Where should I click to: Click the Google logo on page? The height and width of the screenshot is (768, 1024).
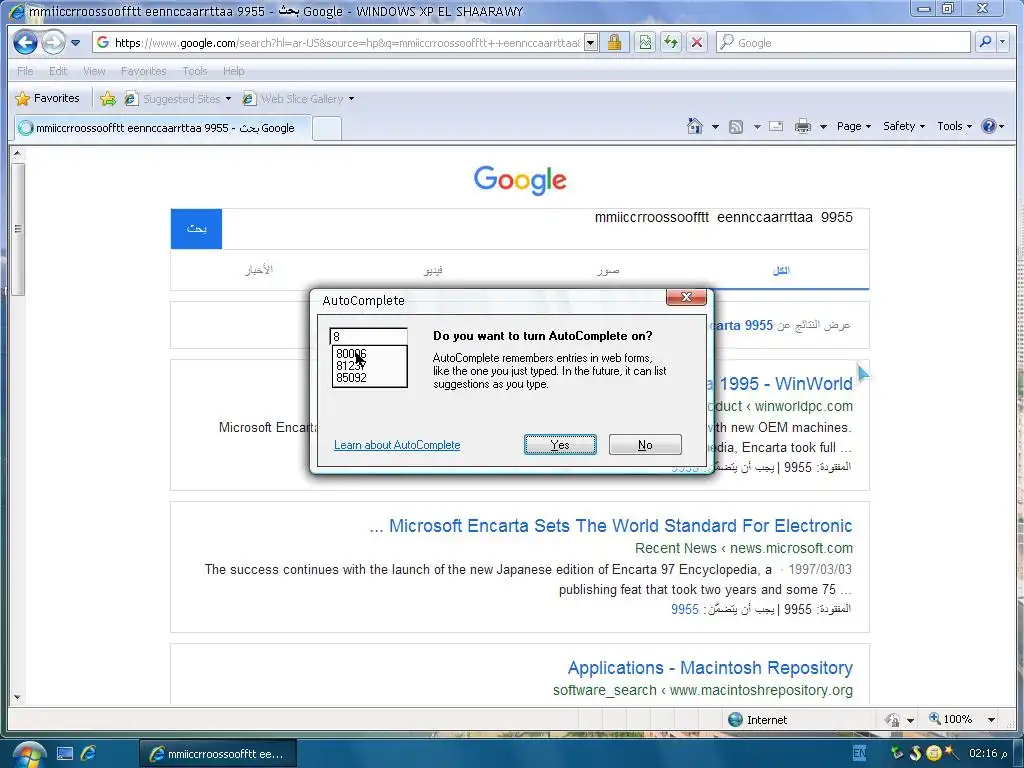(x=520, y=180)
